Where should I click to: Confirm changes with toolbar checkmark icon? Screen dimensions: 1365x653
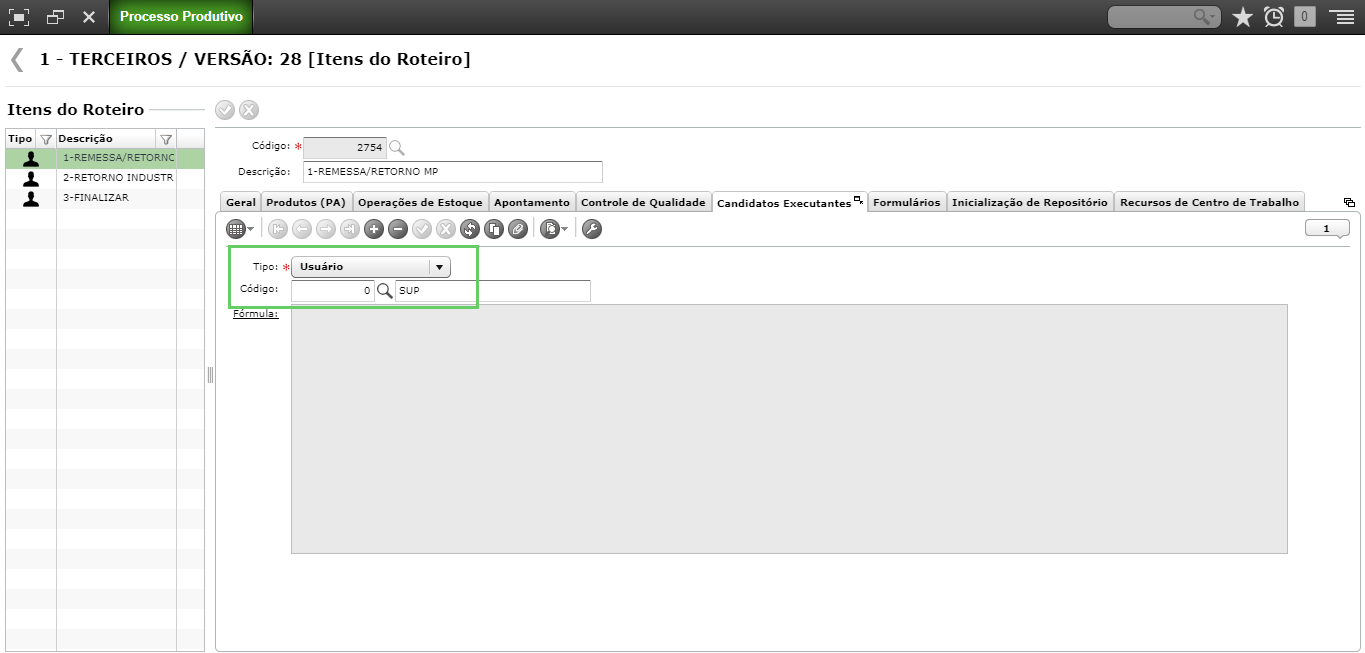click(422, 229)
